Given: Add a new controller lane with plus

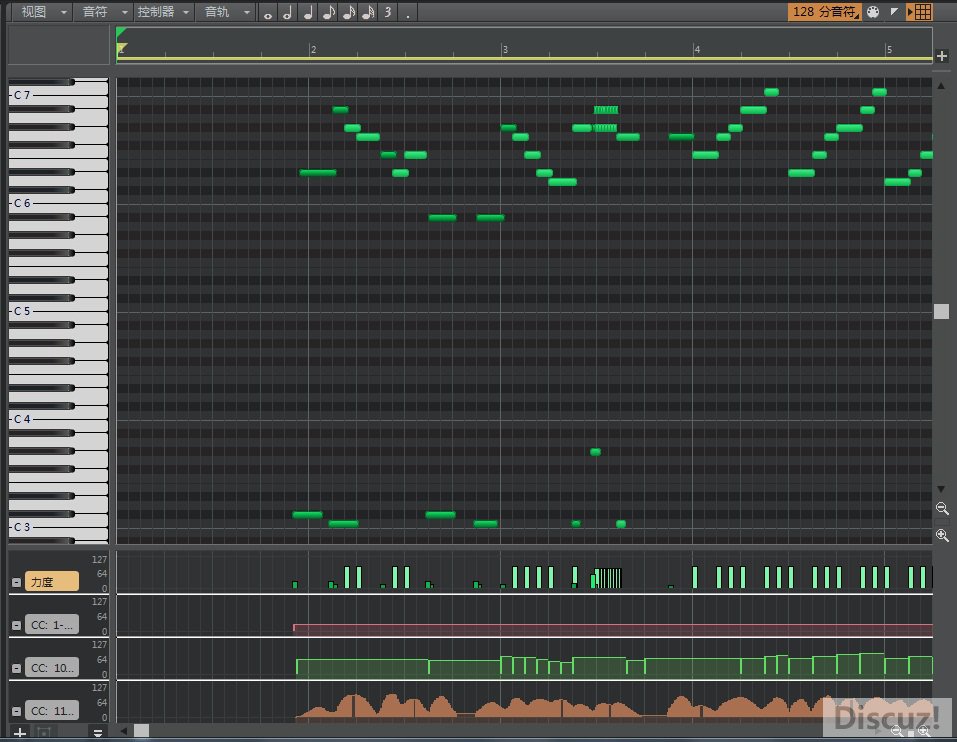Looking at the screenshot, I should 20,732.
